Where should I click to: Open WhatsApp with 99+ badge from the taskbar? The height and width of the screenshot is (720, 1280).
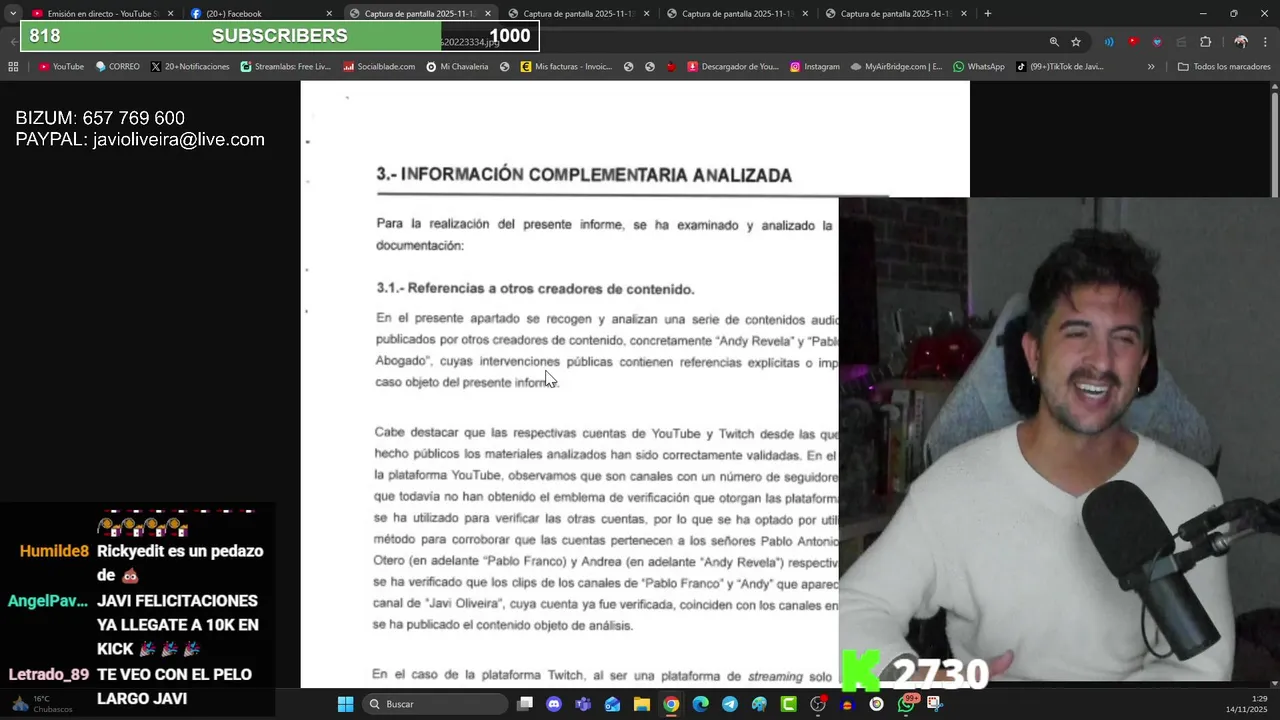click(x=906, y=704)
